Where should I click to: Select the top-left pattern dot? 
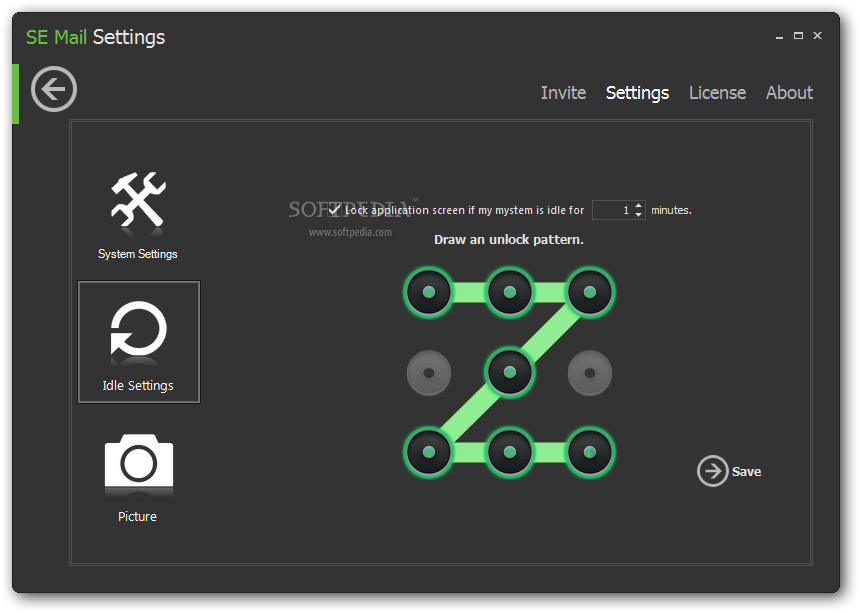click(x=429, y=292)
